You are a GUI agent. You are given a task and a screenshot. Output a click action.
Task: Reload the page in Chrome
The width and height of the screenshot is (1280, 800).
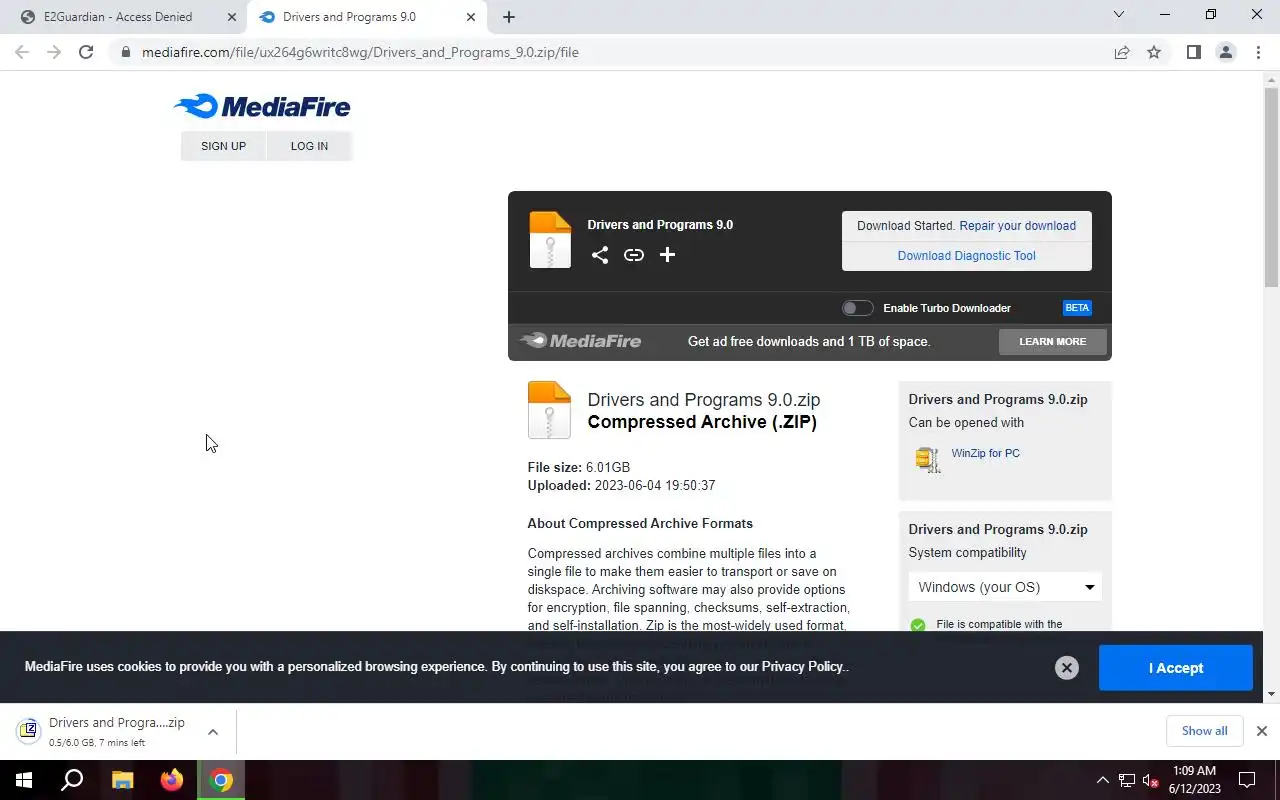tap(86, 52)
